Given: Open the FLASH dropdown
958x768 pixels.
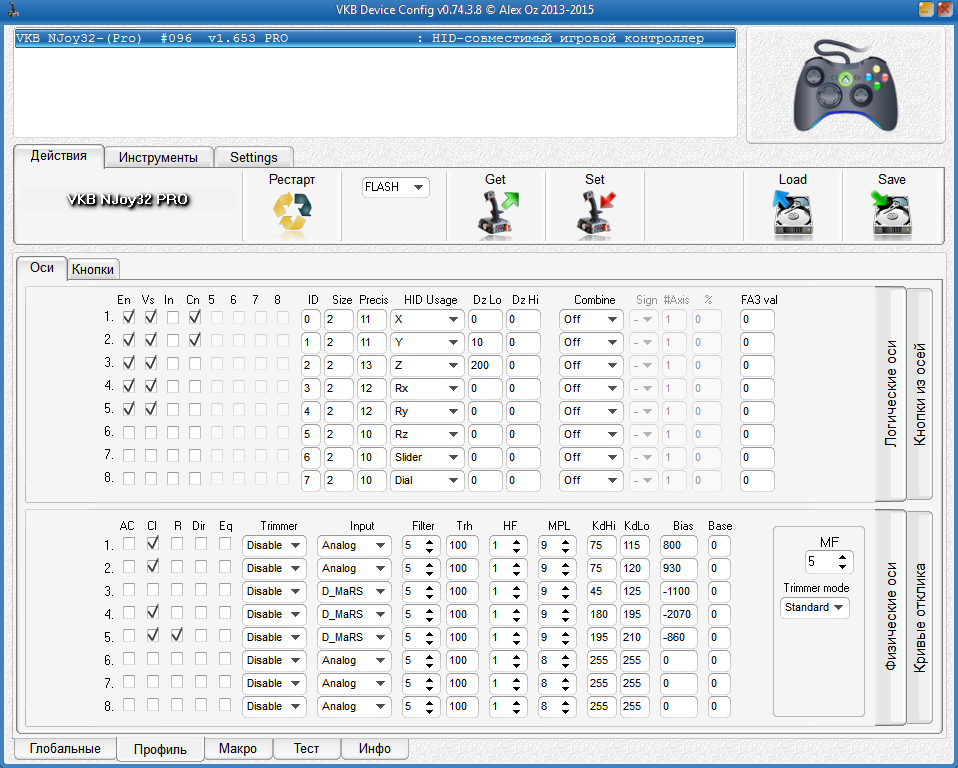Looking at the screenshot, I should (395, 187).
